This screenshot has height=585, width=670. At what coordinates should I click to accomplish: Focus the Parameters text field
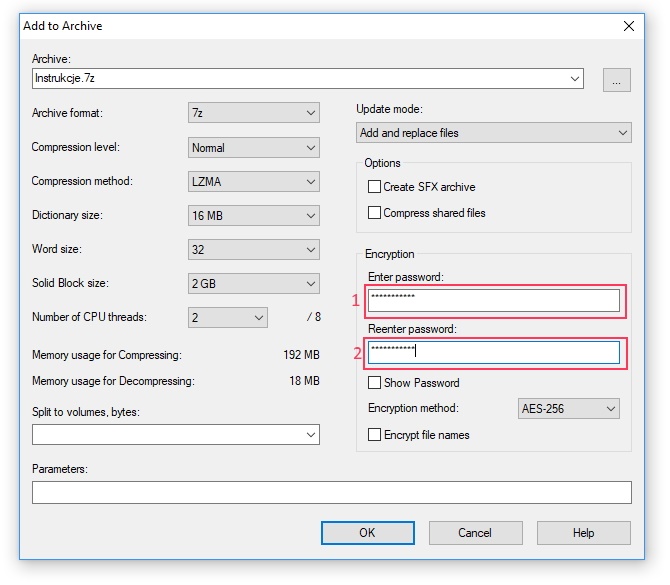point(331,492)
